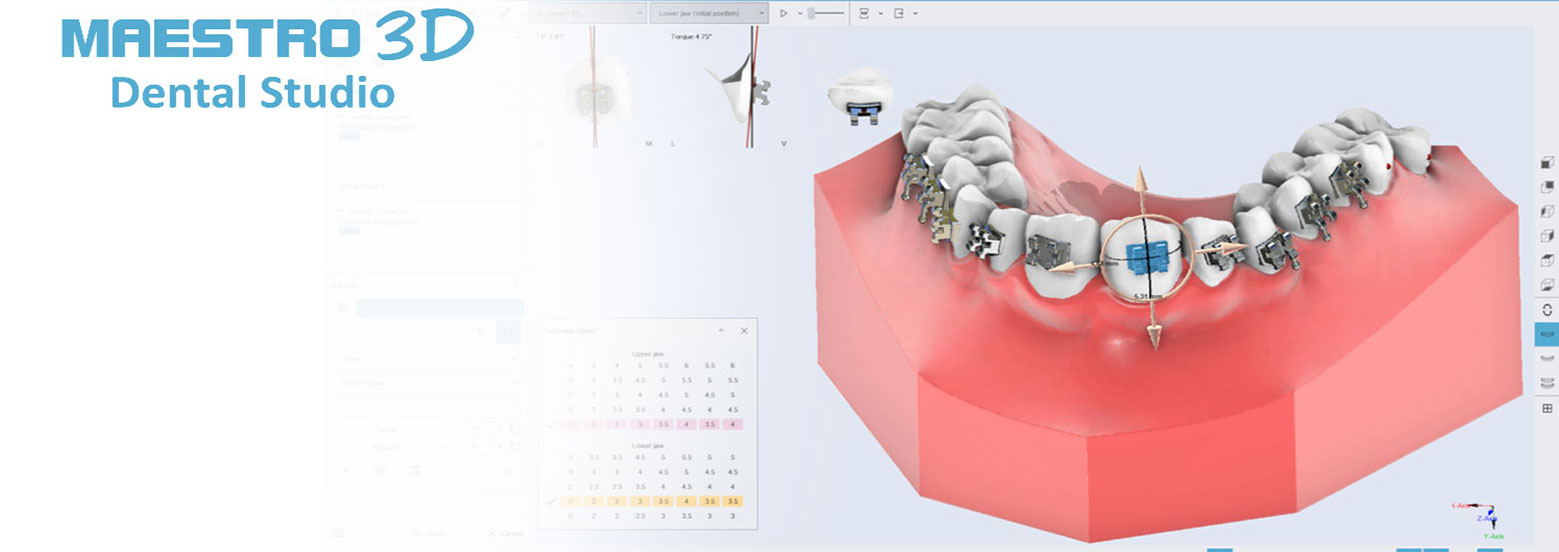Click the rotate view icon in the right sidebar
This screenshot has width=1559, height=552.
pos(1547,310)
